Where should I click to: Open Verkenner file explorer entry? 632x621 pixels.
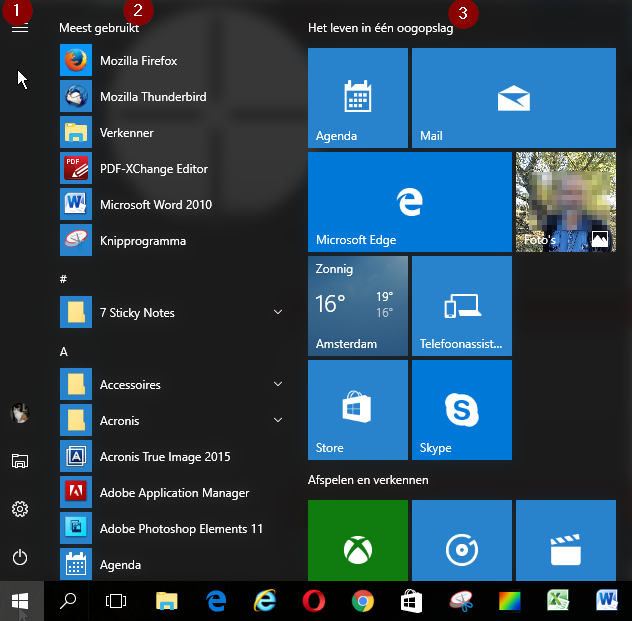[173, 133]
